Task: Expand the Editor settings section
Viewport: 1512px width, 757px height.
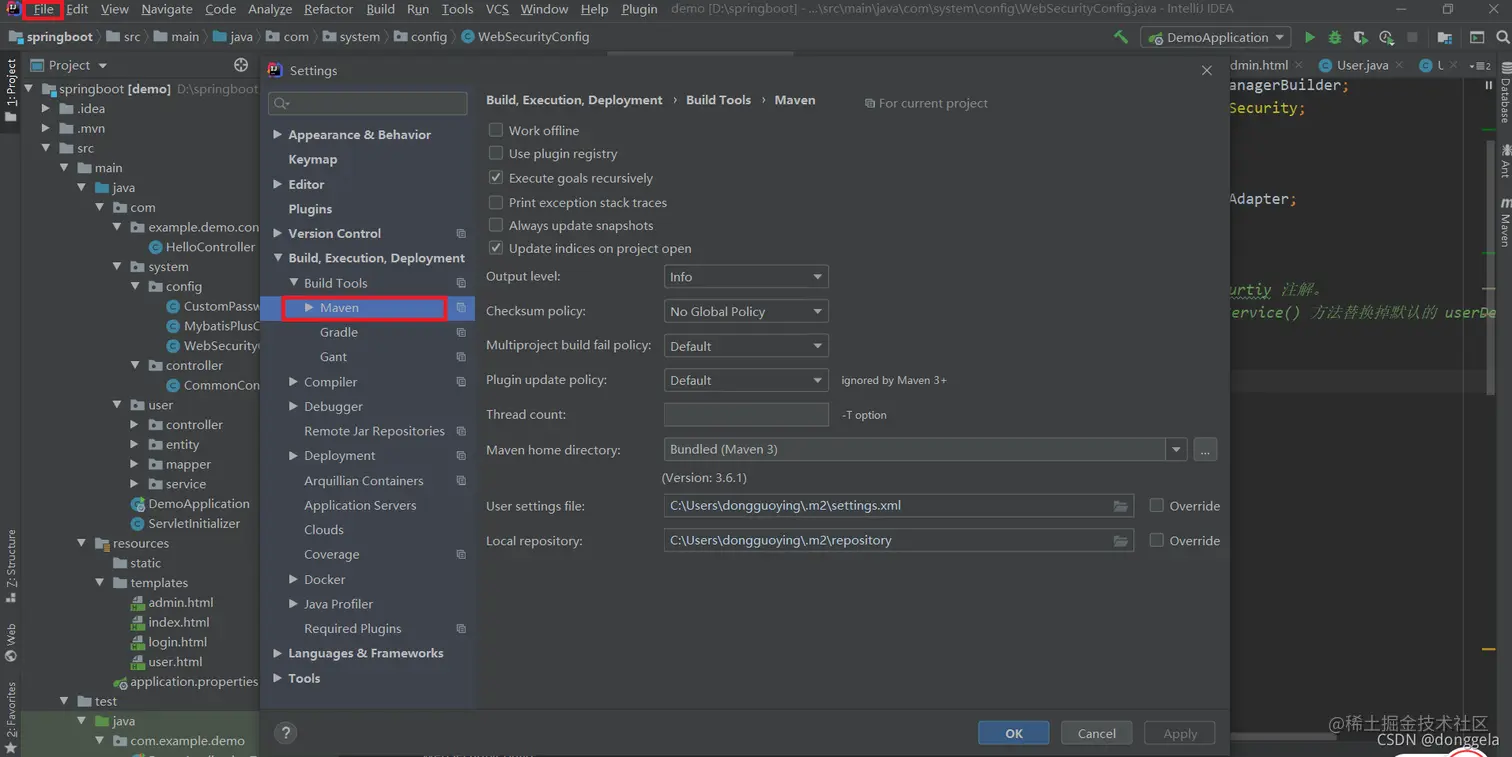Action: pyautogui.click(x=278, y=184)
